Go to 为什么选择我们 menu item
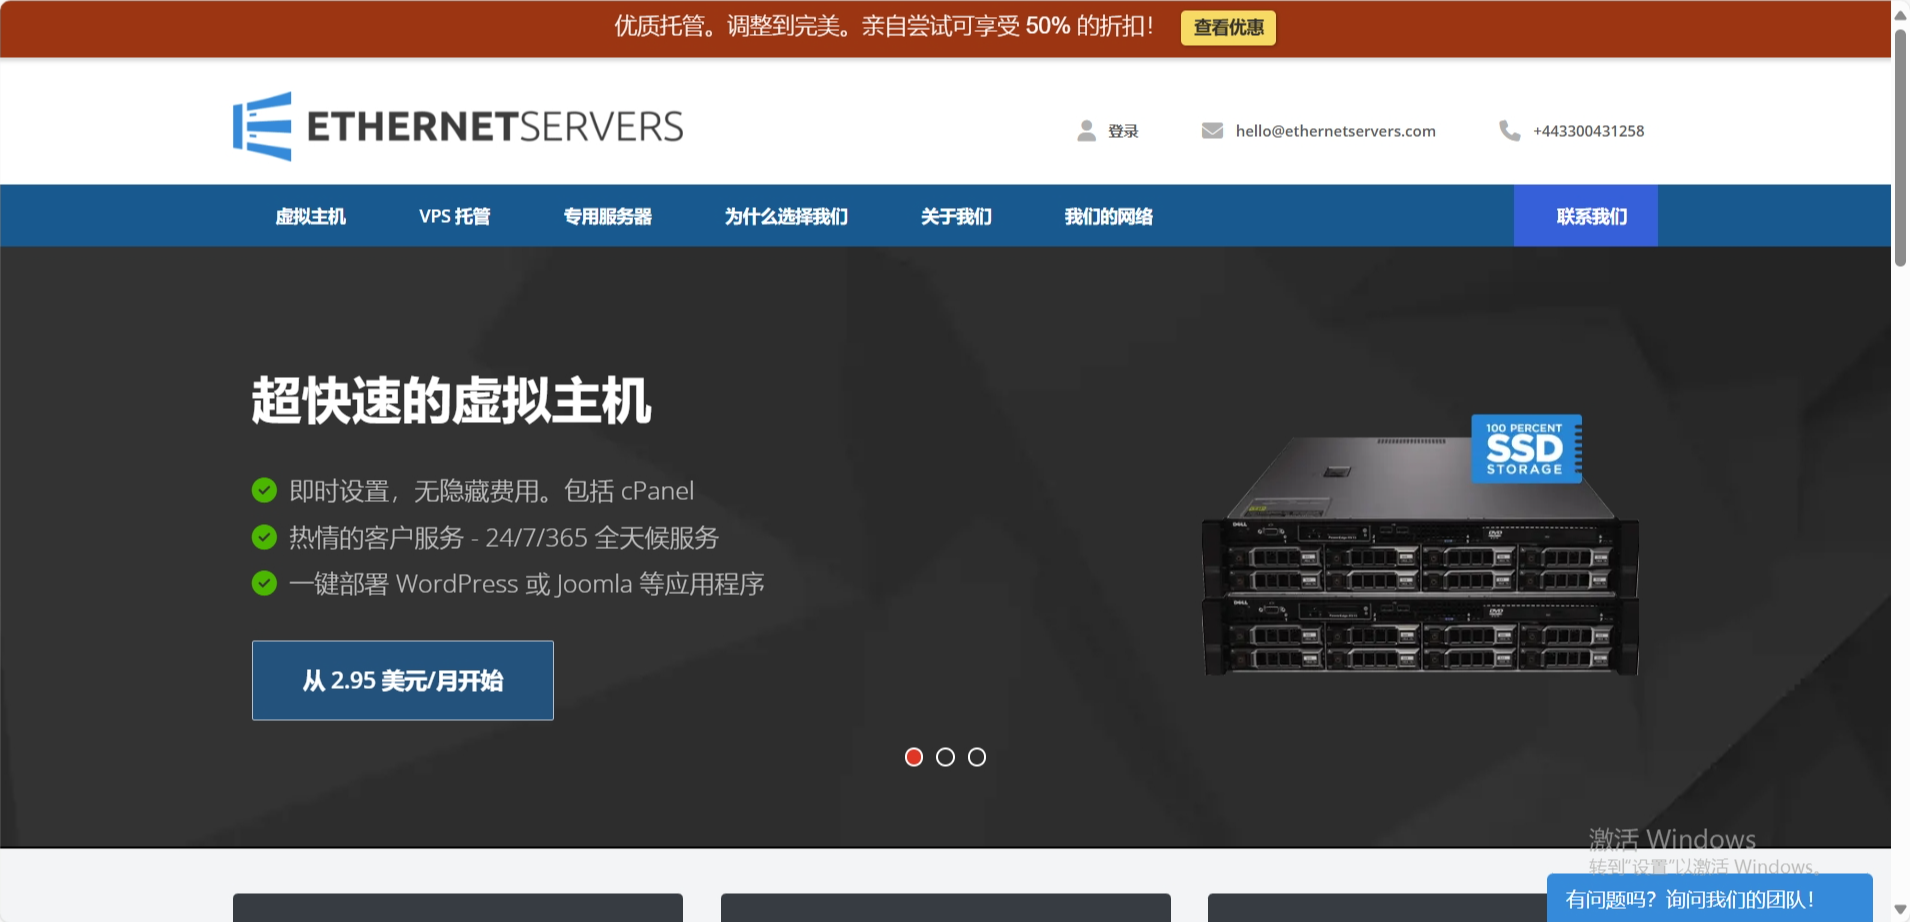This screenshot has width=1910, height=922. tap(786, 216)
